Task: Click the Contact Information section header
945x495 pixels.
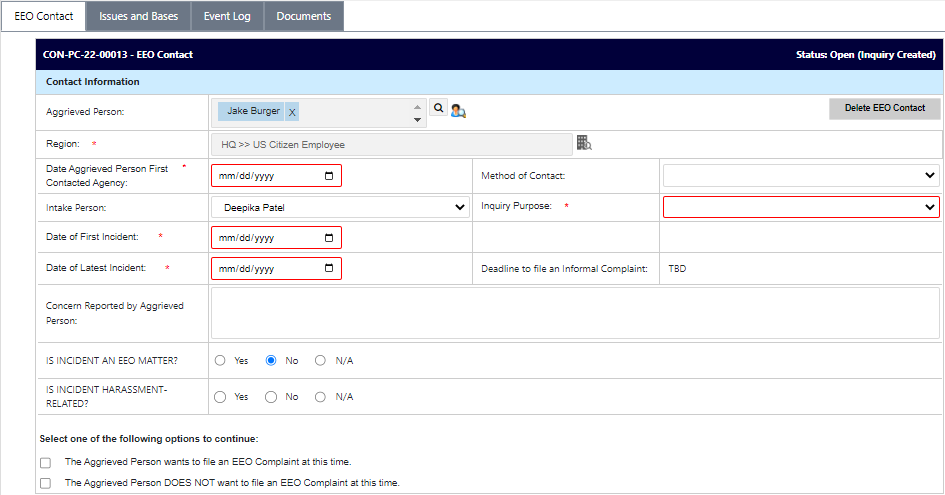Action: (489, 82)
